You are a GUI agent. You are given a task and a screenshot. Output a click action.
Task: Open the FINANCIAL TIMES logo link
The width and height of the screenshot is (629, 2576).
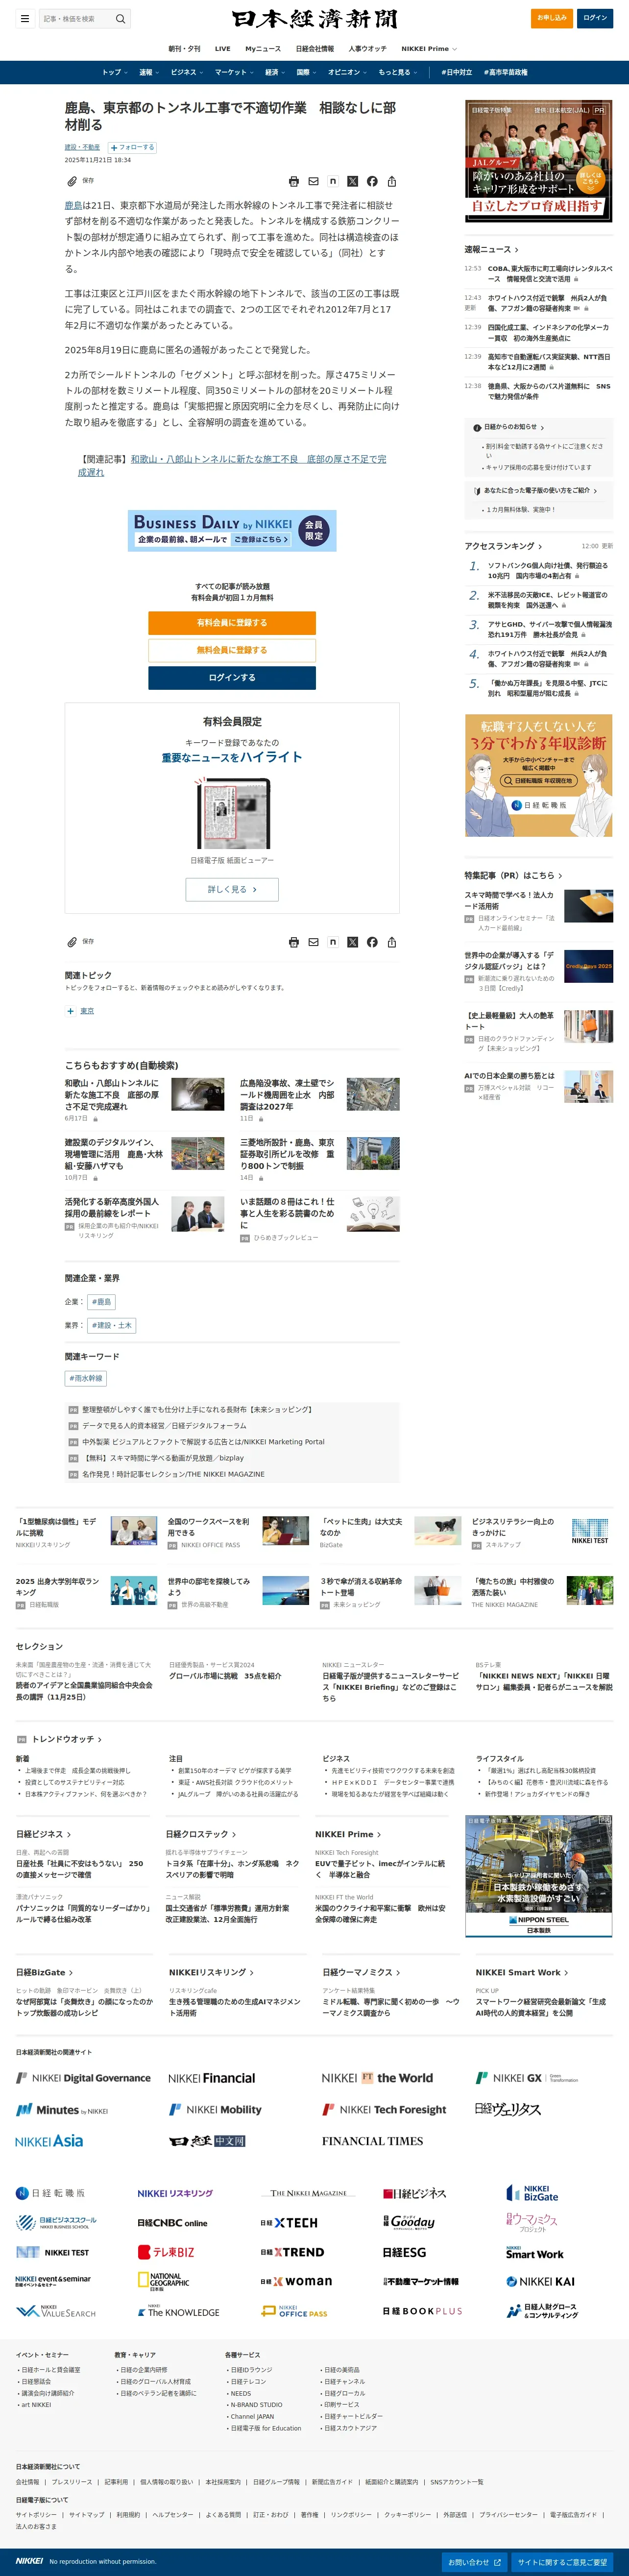(372, 2141)
